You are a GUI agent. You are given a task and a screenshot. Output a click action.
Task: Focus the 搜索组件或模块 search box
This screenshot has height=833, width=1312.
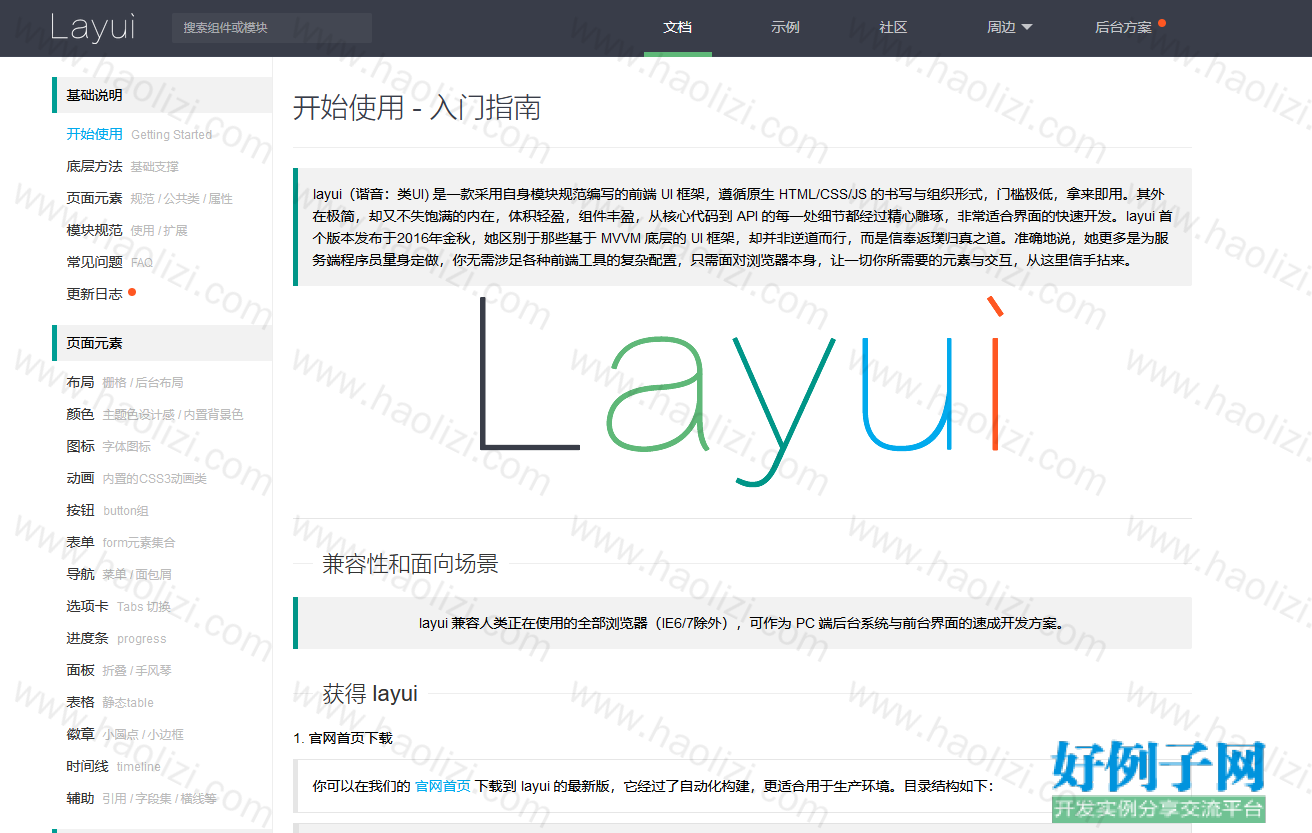pos(272,28)
